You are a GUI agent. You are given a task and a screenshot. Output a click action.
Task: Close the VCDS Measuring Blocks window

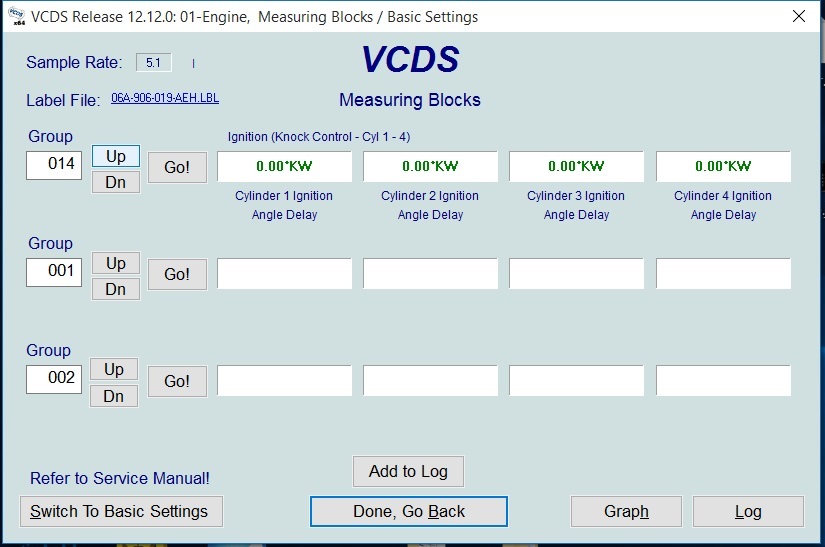tap(798, 16)
